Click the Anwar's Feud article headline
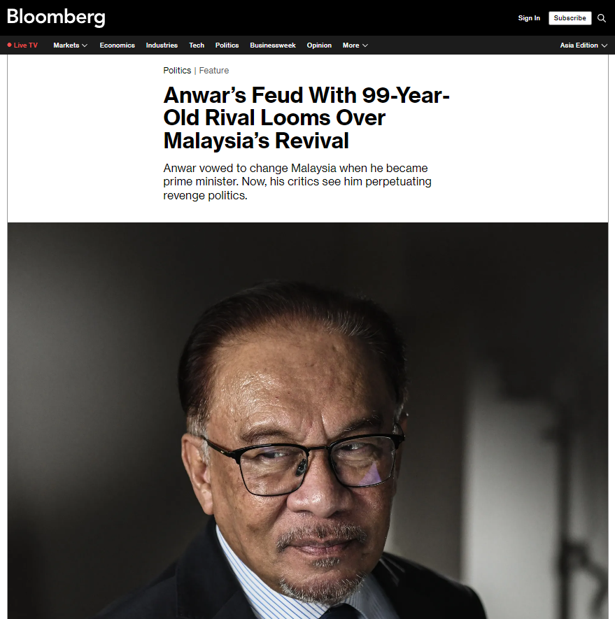This screenshot has height=619, width=615. click(306, 118)
